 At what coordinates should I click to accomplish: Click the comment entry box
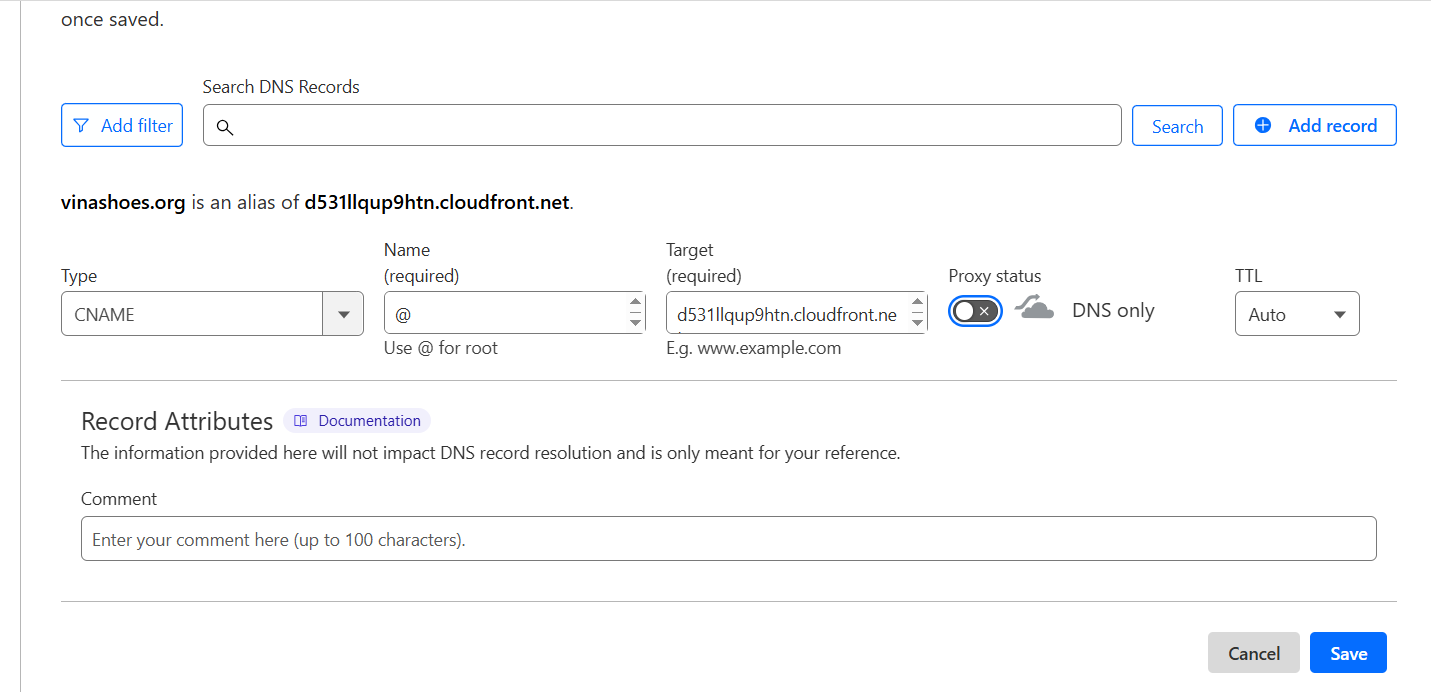pos(728,538)
